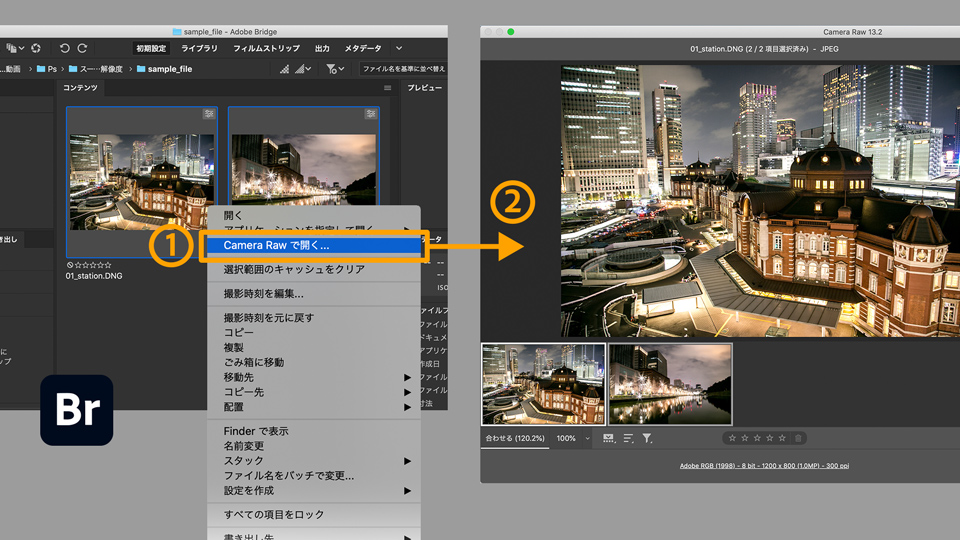Select the コンテンツ panel tab

point(80,88)
